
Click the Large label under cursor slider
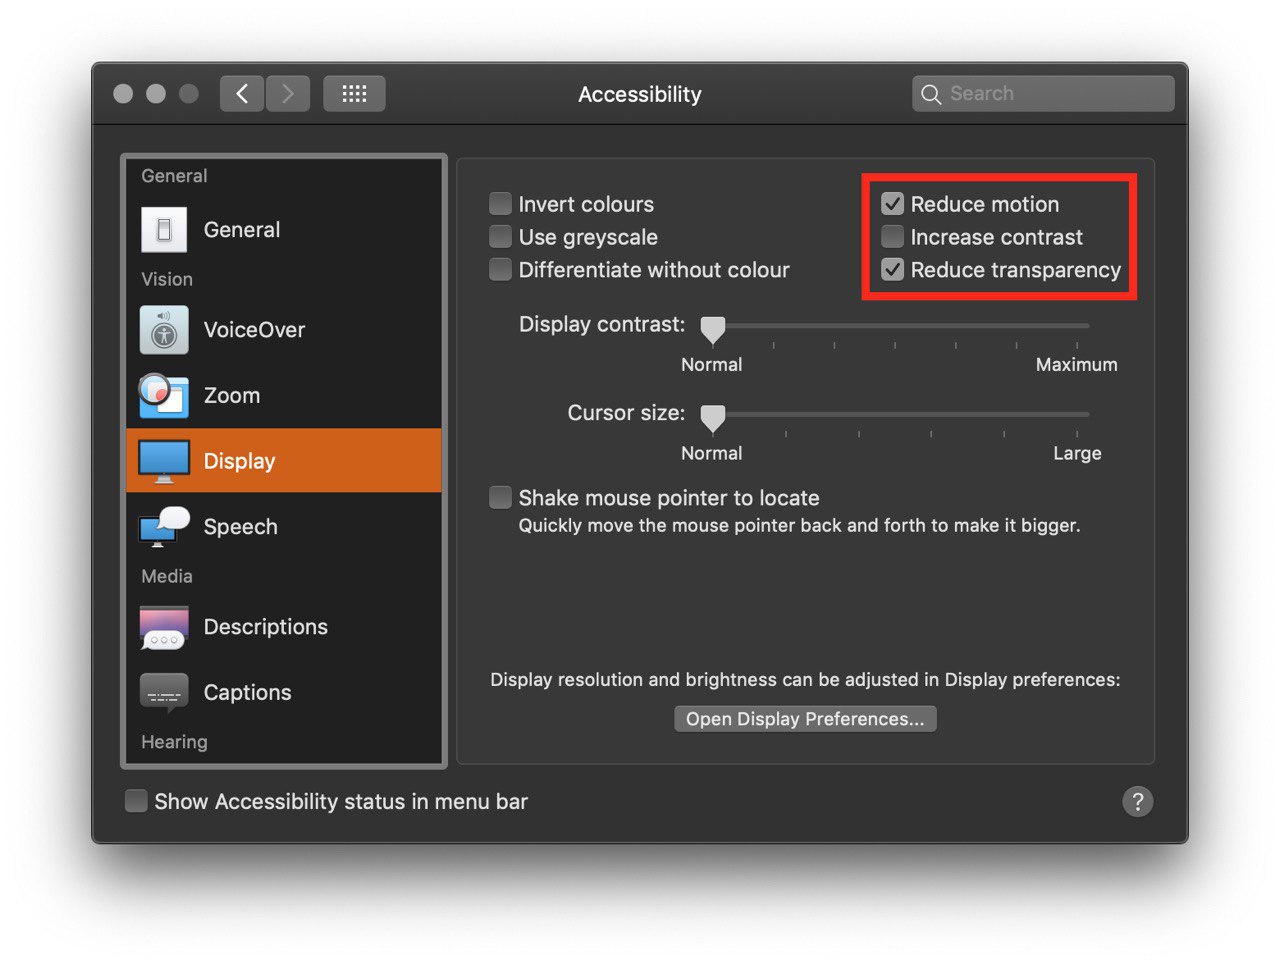[1077, 453]
